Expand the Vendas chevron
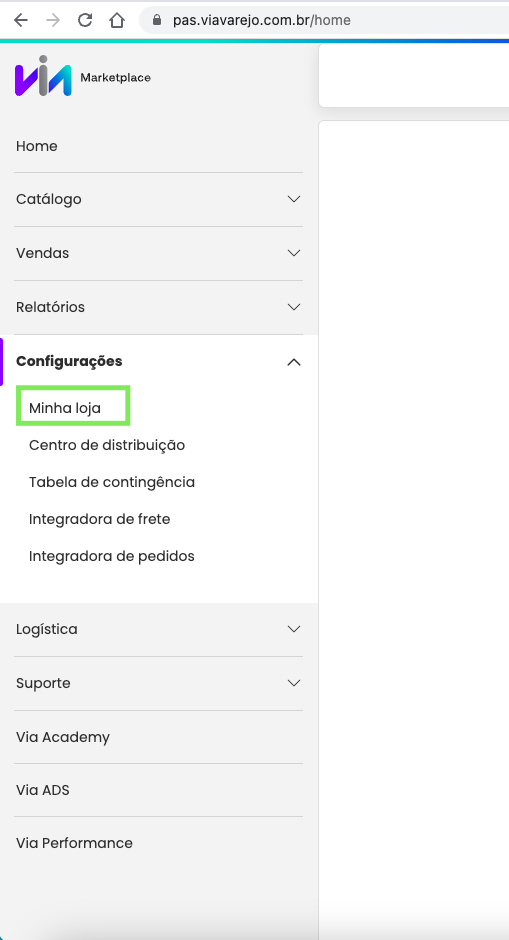The width and height of the screenshot is (509, 940). pyautogui.click(x=294, y=253)
